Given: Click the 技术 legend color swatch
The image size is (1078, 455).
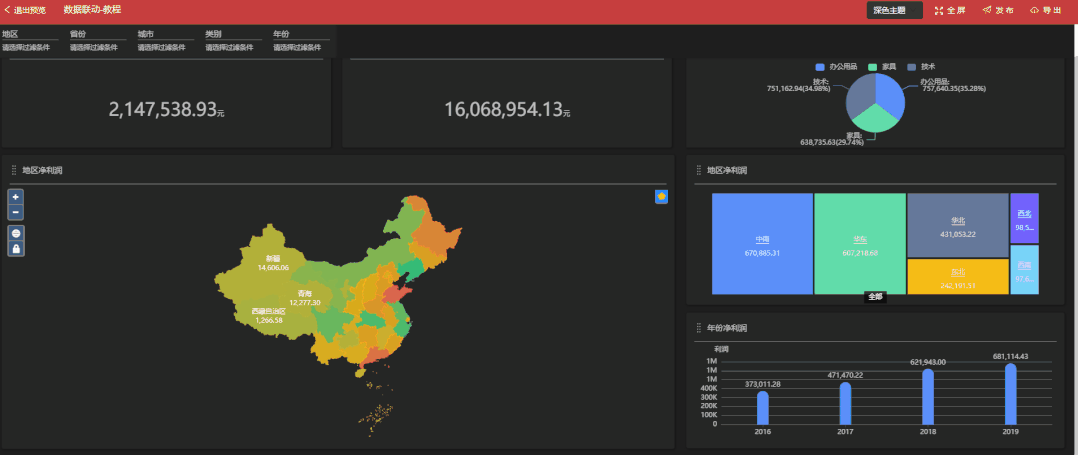Looking at the screenshot, I should [912, 66].
